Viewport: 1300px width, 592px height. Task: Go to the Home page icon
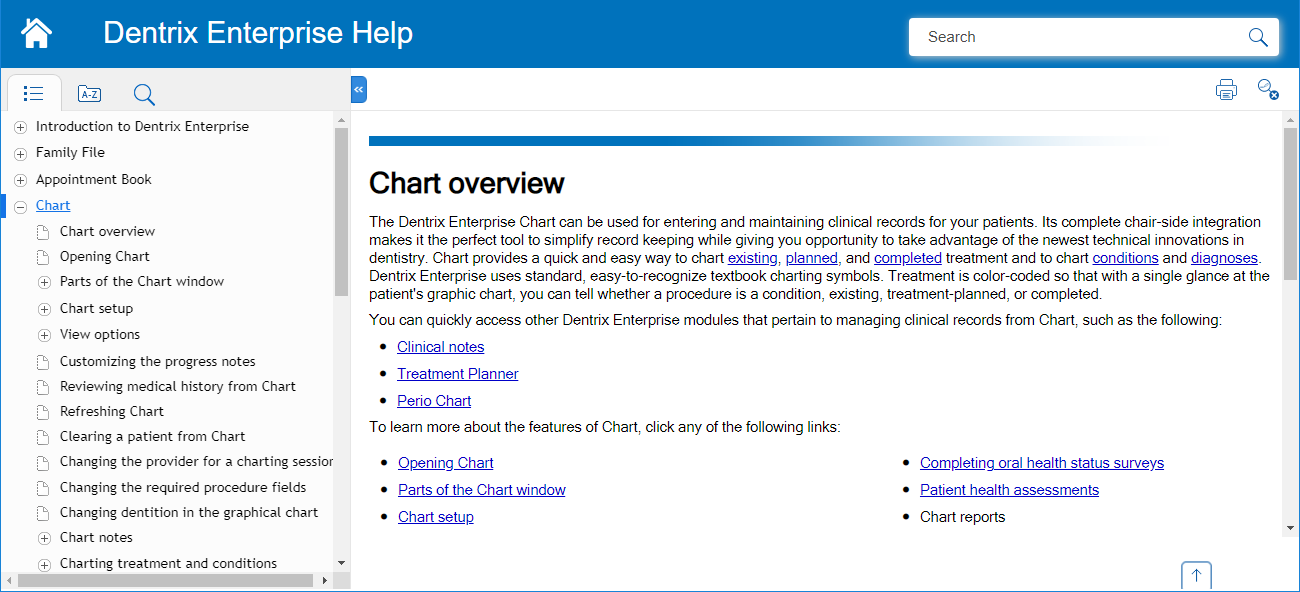36,33
